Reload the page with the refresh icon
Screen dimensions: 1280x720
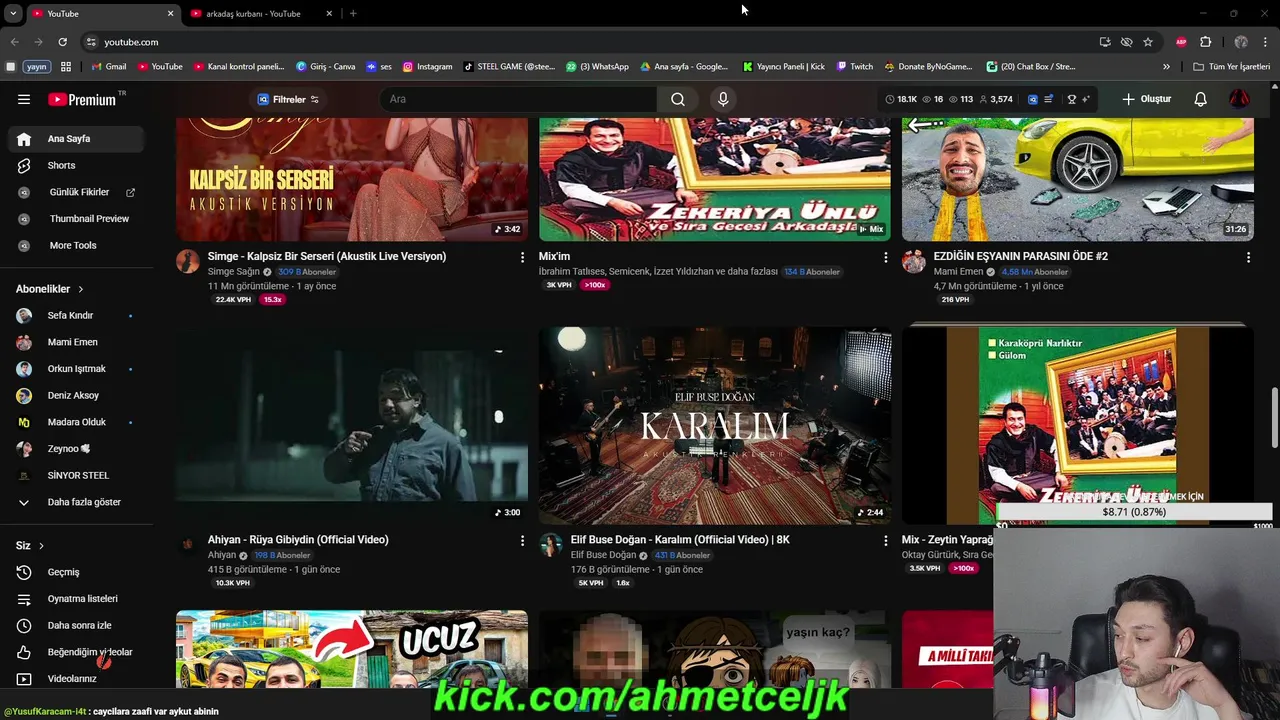[62, 42]
